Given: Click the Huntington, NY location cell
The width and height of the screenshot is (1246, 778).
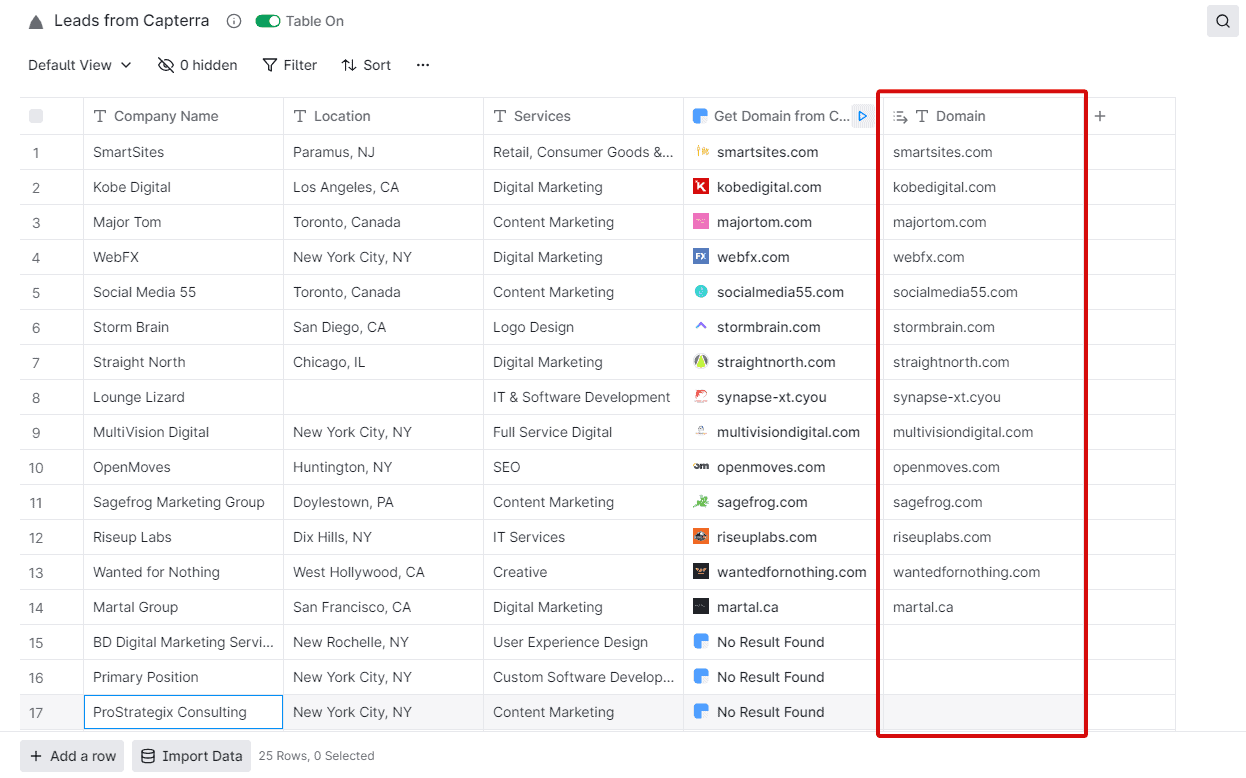Looking at the screenshot, I should tap(384, 467).
